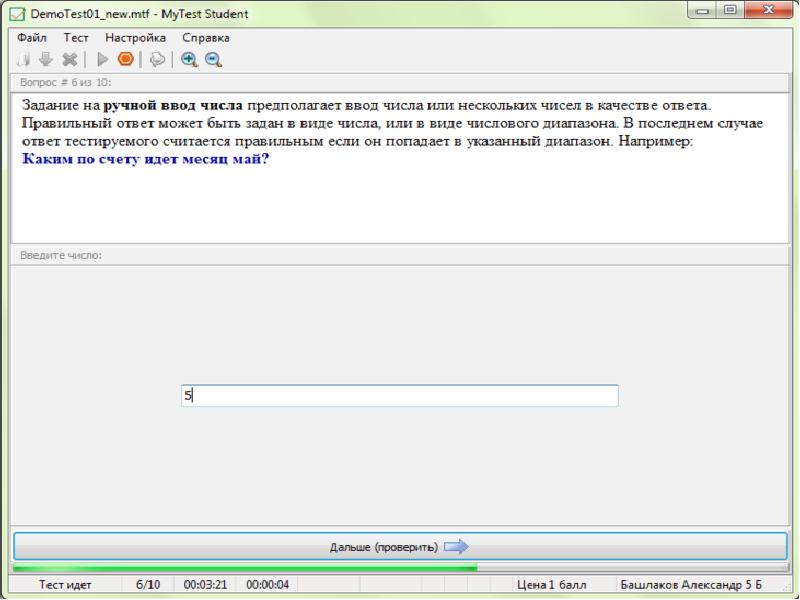Open the Тест menu
800x600 pixels.
click(77, 37)
